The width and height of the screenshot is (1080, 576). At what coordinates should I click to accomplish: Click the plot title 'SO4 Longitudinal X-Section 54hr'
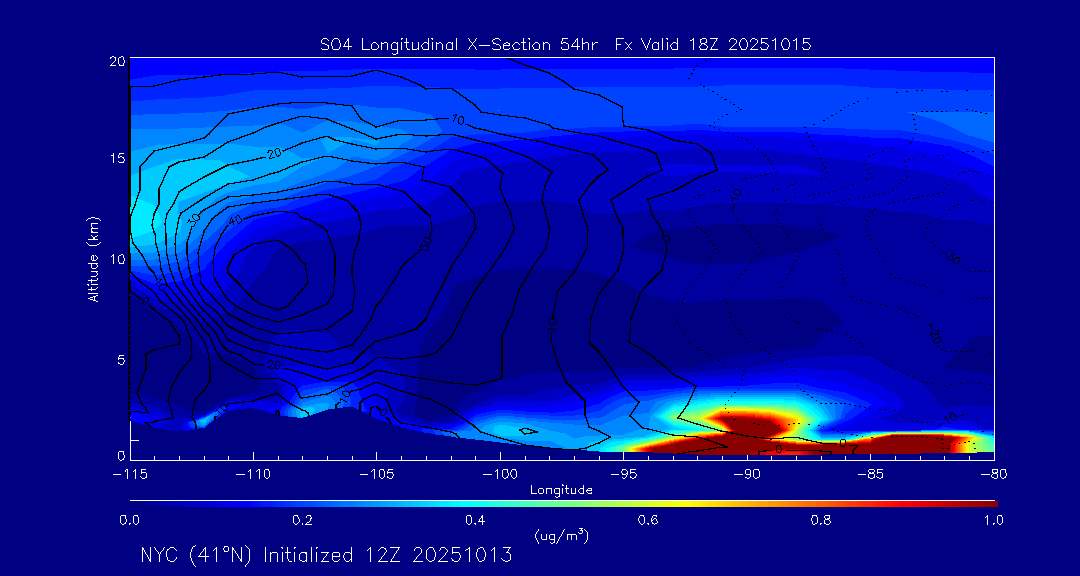[461, 45]
